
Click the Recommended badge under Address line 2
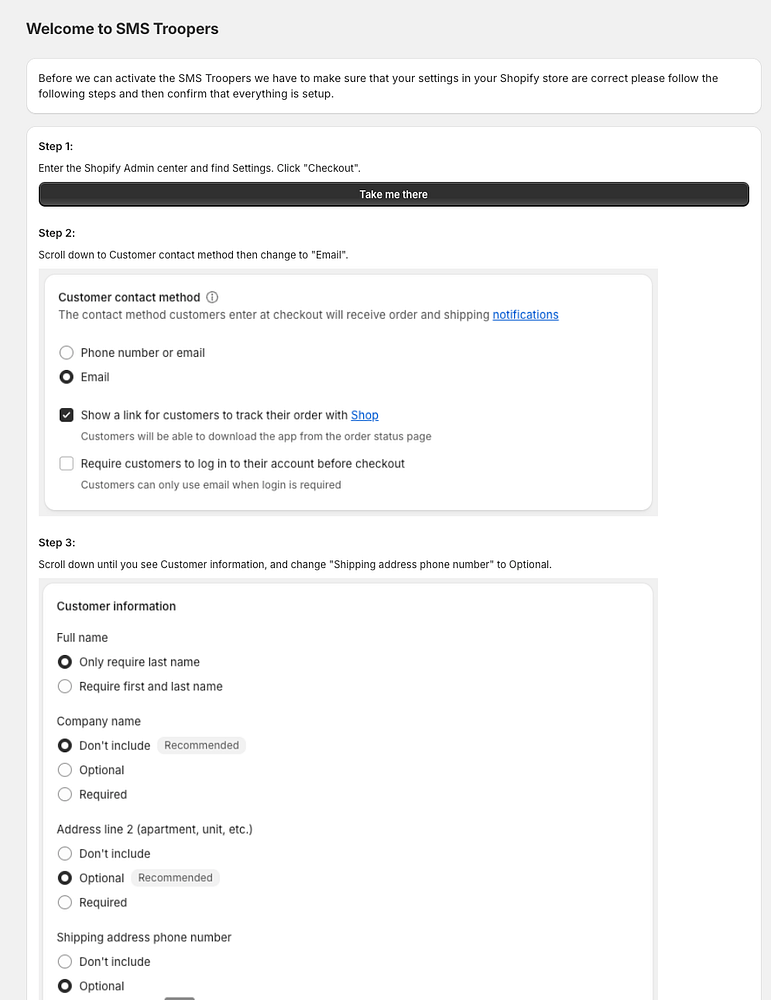pyautogui.click(x=175, y=878)
